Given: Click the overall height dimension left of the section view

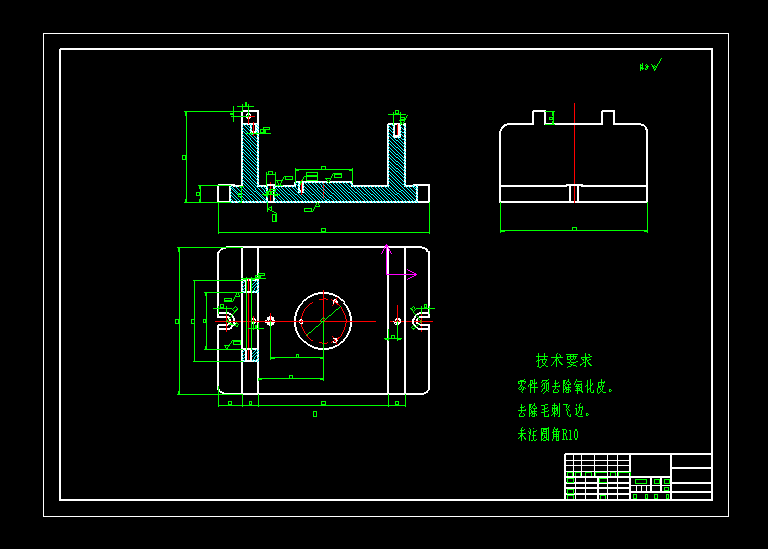Looking at the screenshot, I should coord(185,157).
